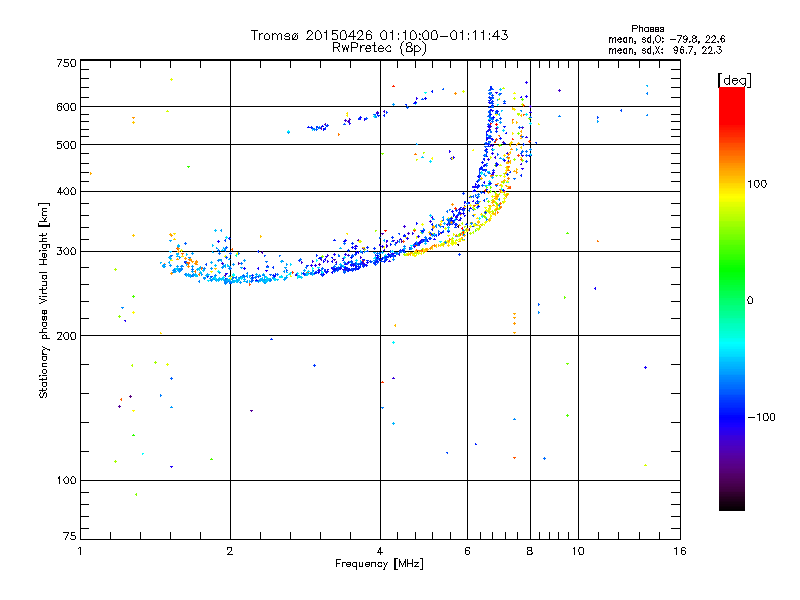Screen dimensions: 800x600
Task: Click the y-axis '100' tick label
Action: [66, 480]
